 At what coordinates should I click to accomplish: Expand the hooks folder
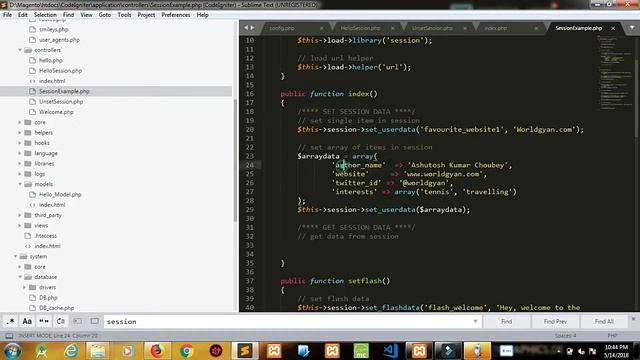(20, 143)
